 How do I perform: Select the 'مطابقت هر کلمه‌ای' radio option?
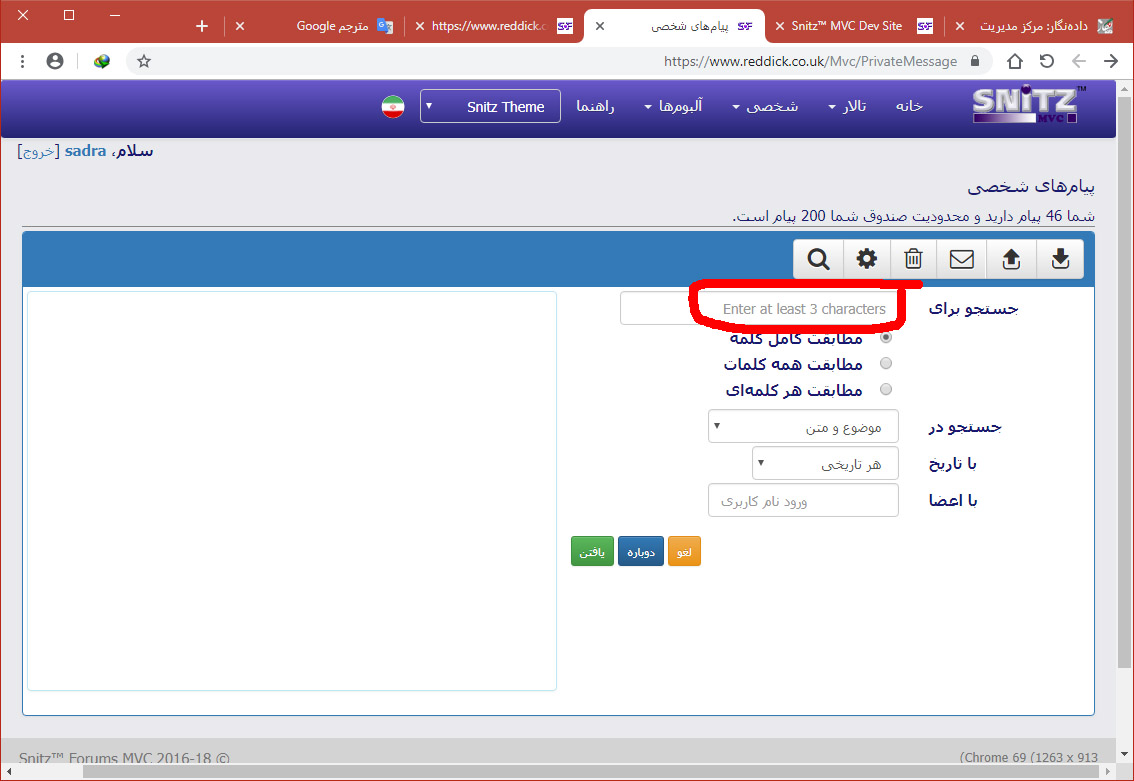885,390
